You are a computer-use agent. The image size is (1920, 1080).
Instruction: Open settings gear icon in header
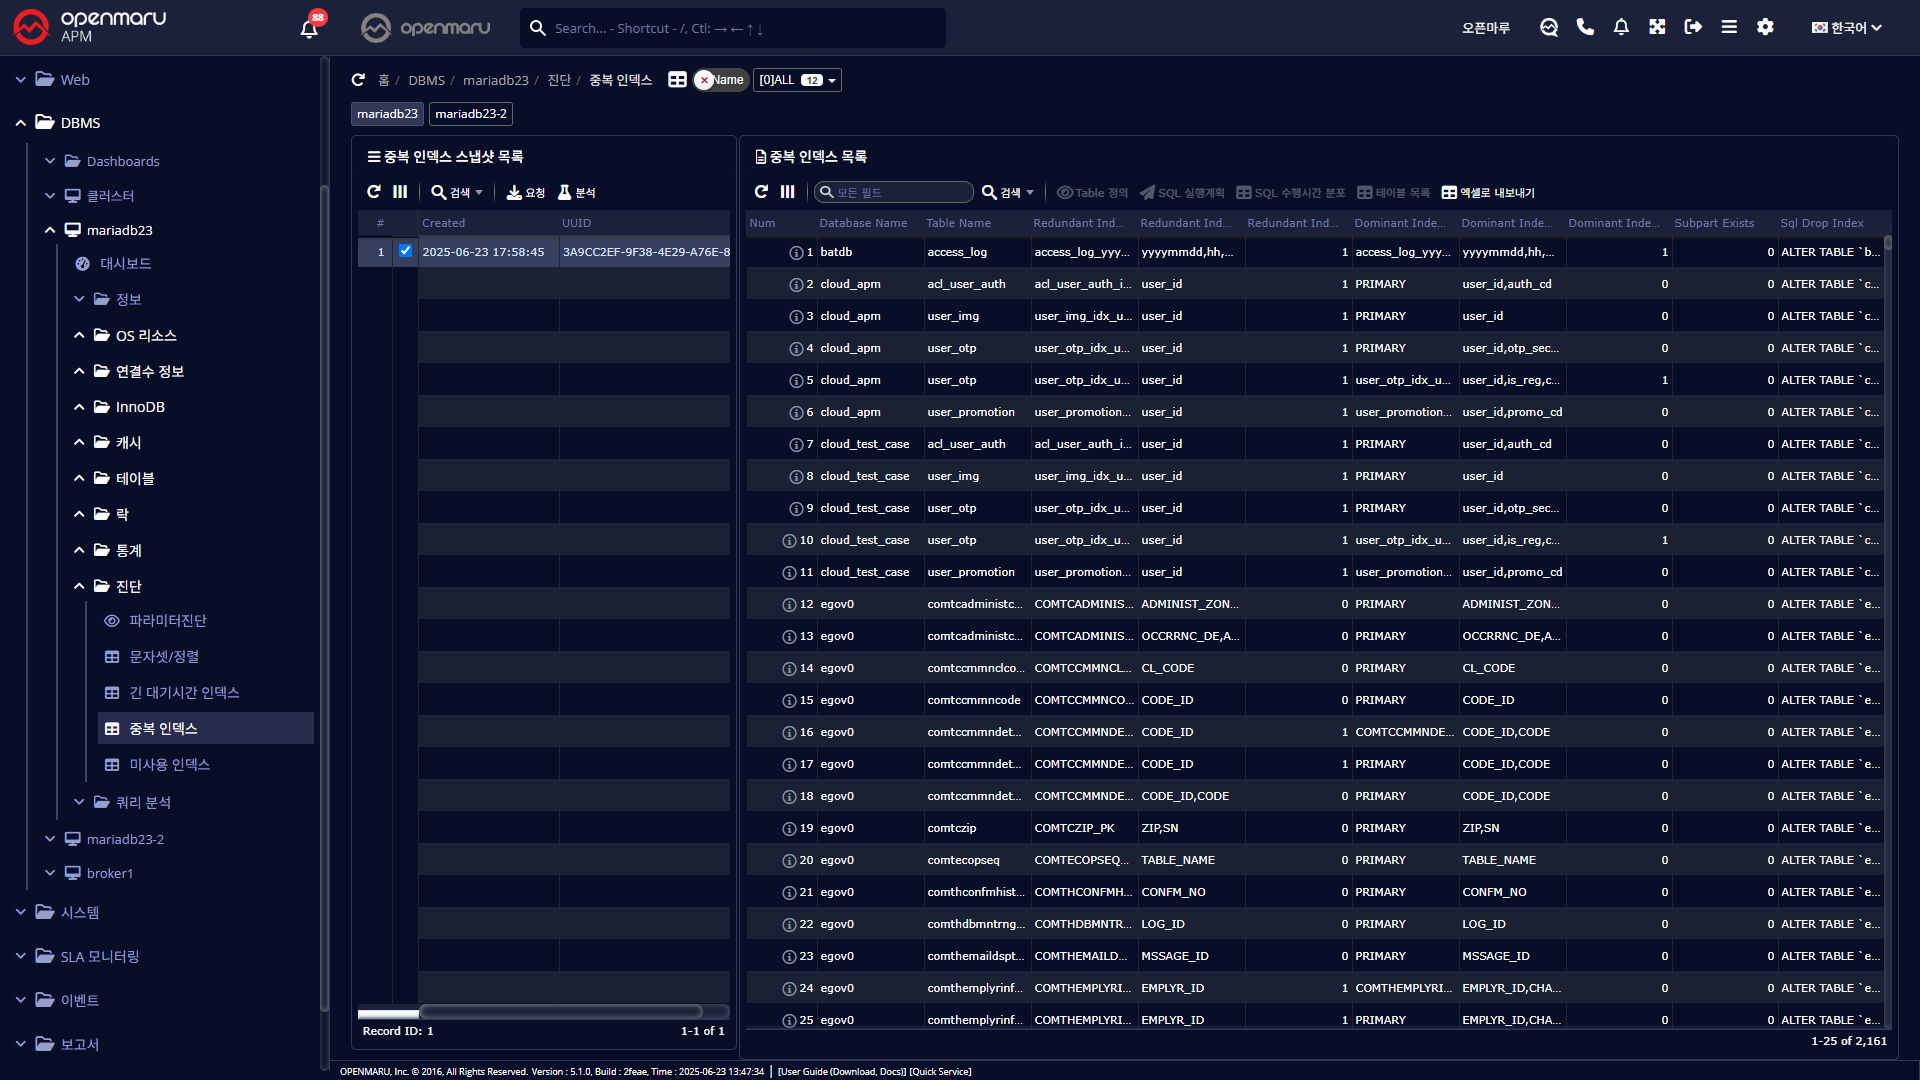click(1765, 27)
